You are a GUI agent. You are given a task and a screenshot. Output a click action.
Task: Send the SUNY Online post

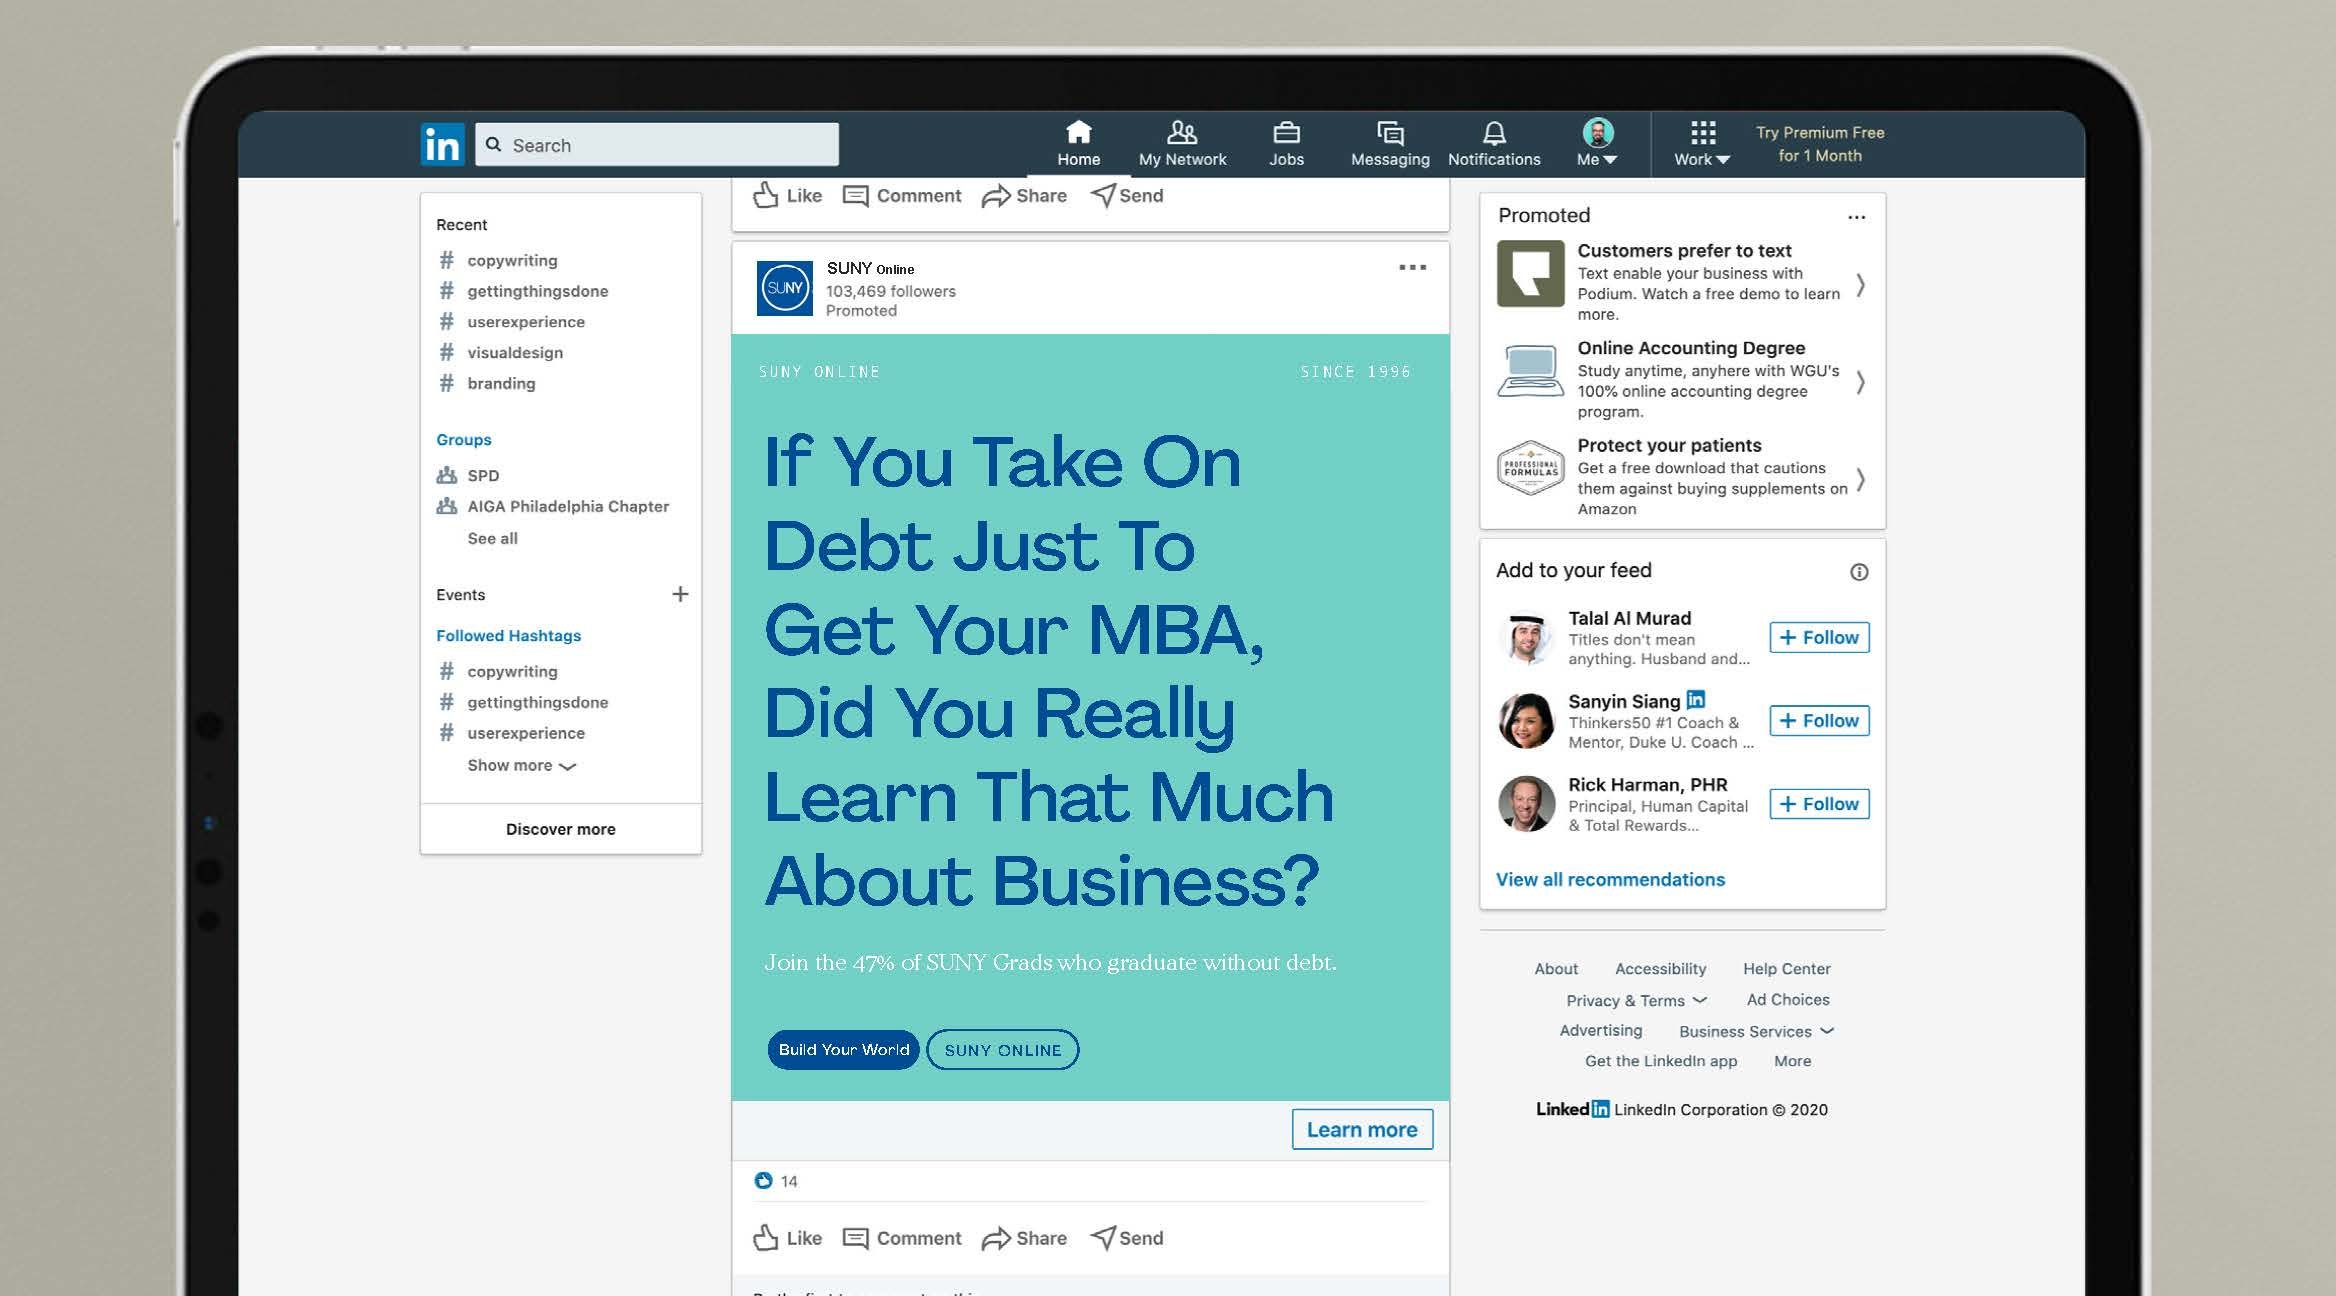tap(1127, 1238)
